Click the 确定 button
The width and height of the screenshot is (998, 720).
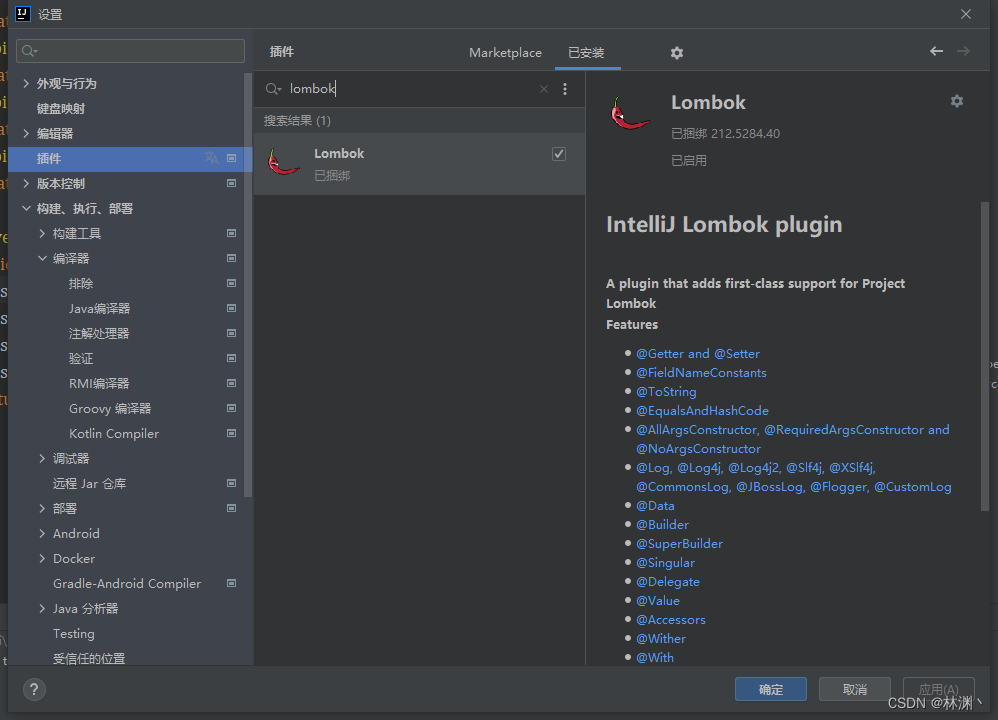(771, 689)
